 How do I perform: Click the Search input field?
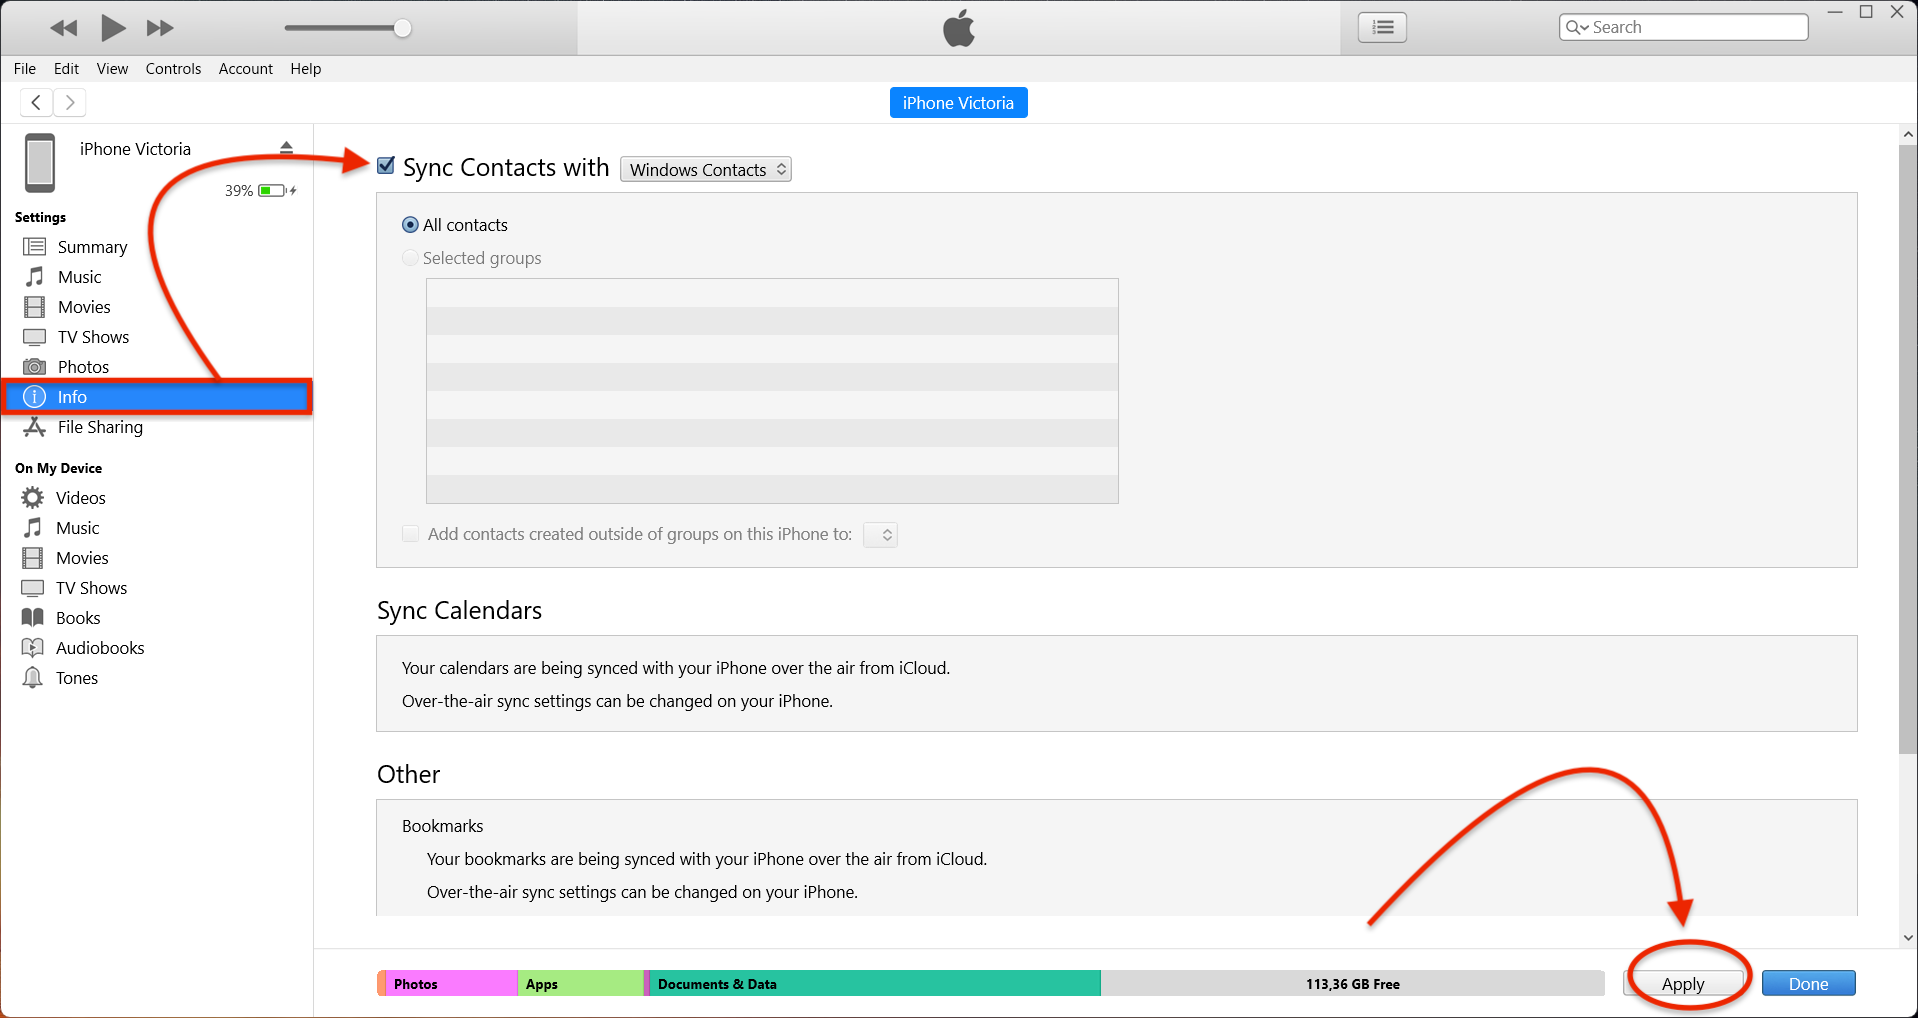(x=1683, y=27)
